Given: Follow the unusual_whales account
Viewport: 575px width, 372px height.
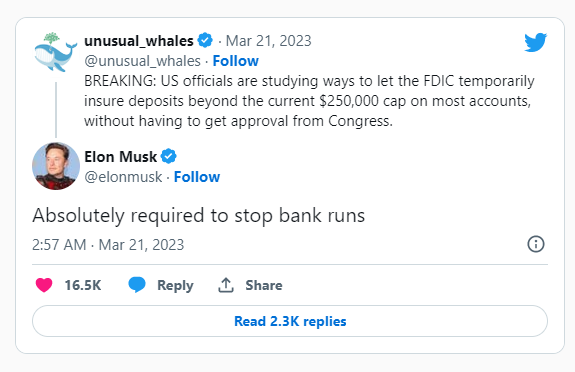Looking at the screenshot, I should [235, 61].
